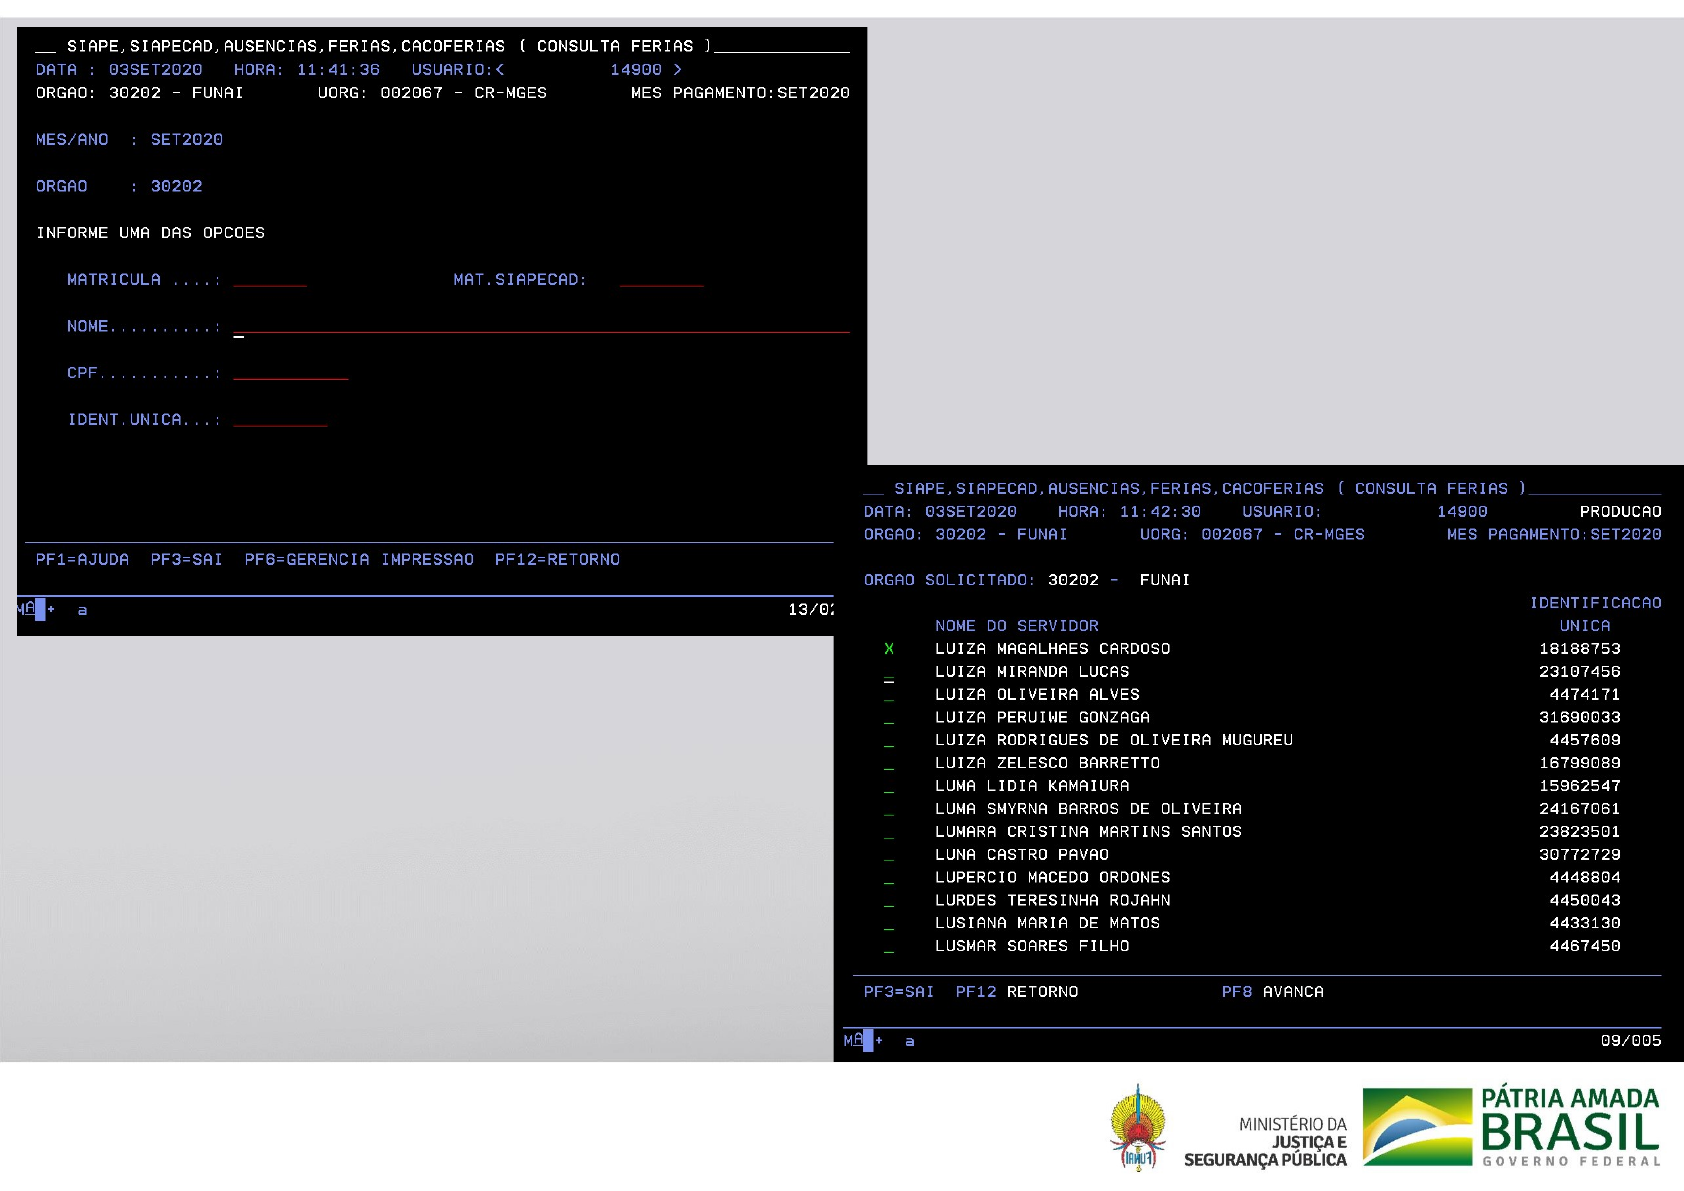
Task: Click PF6=GERENCIA IMPRESSAO option
Action: 359,559
